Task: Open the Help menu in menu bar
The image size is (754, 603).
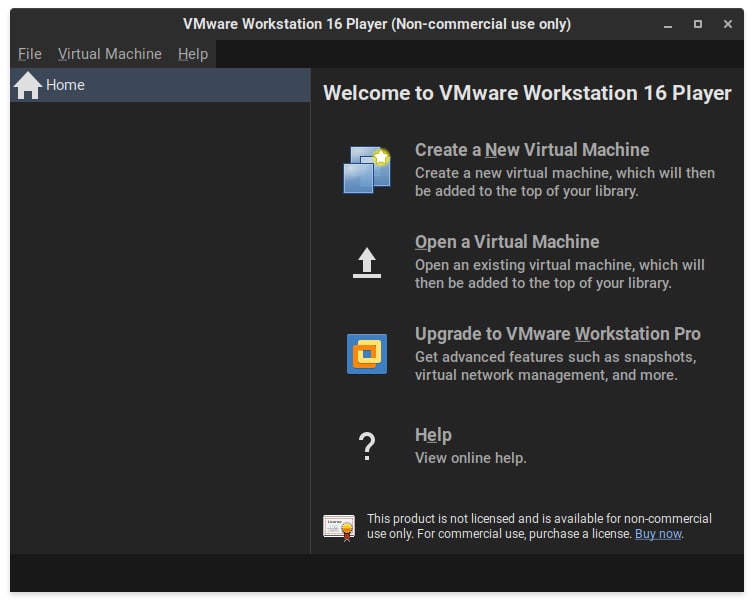Action: coord(193,54)
